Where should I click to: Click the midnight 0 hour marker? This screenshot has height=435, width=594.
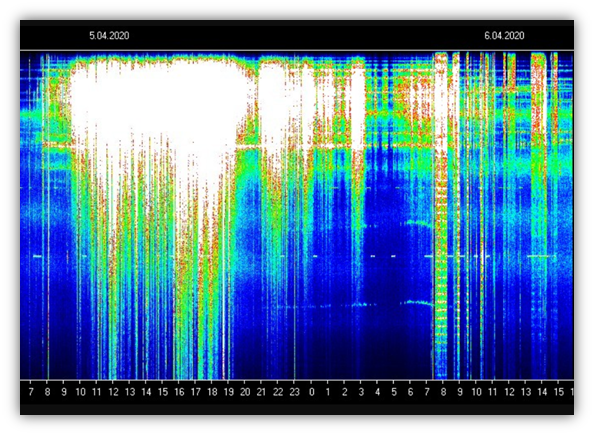[311, 392]
